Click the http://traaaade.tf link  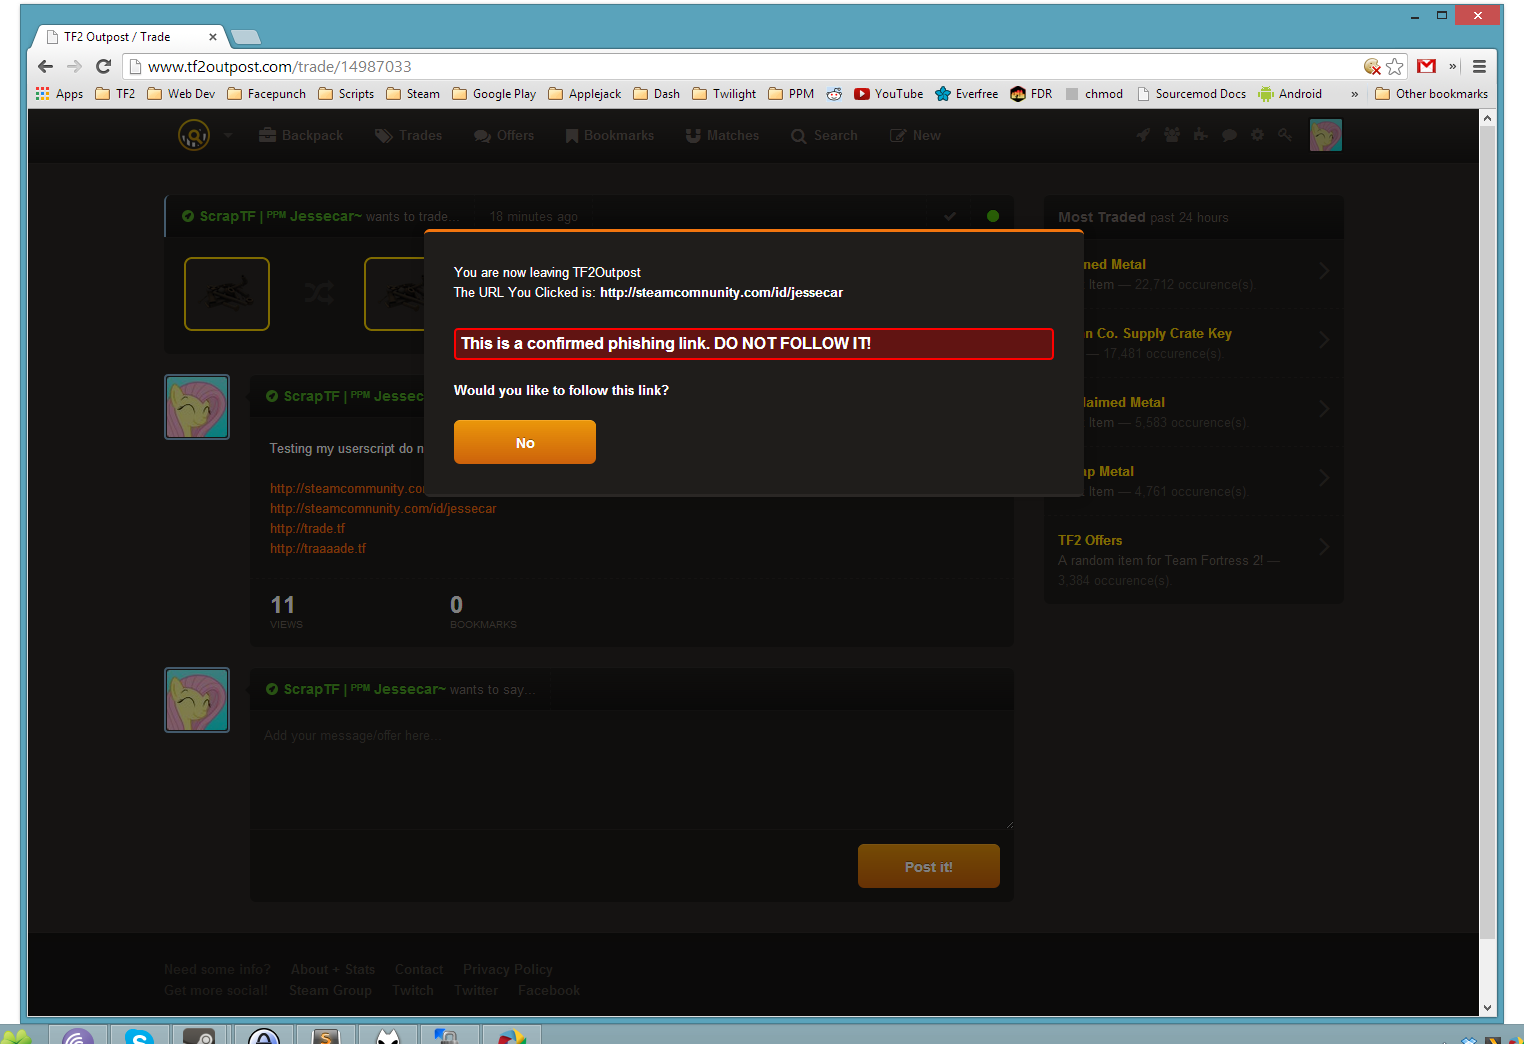318,549
